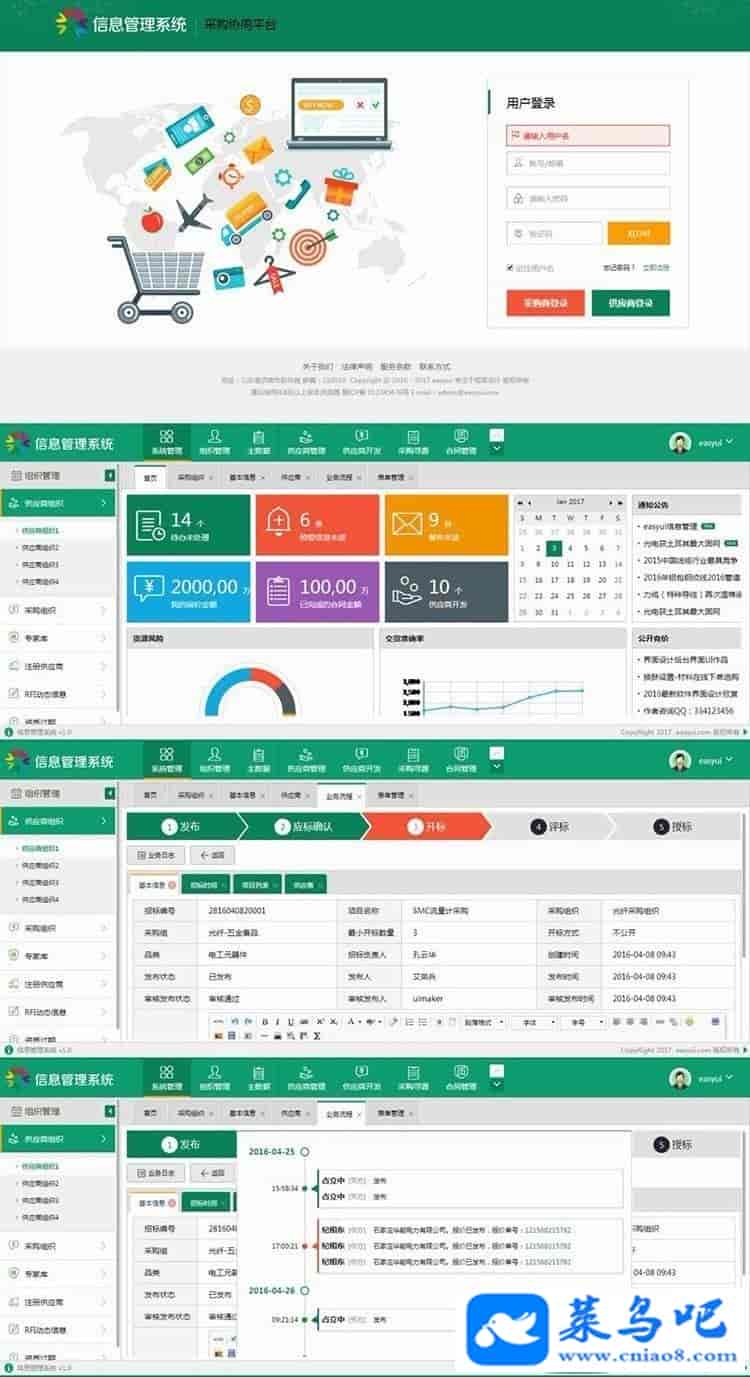Open the 段落格式 dropdown in the editor toolbar

pyautogui.click(x=484, y=1022)
